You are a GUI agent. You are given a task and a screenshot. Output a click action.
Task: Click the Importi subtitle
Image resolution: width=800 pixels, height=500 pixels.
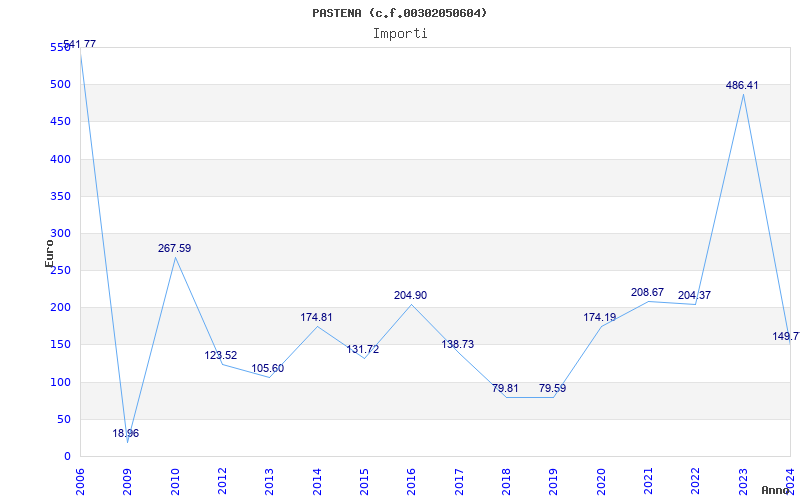[400, 34]
